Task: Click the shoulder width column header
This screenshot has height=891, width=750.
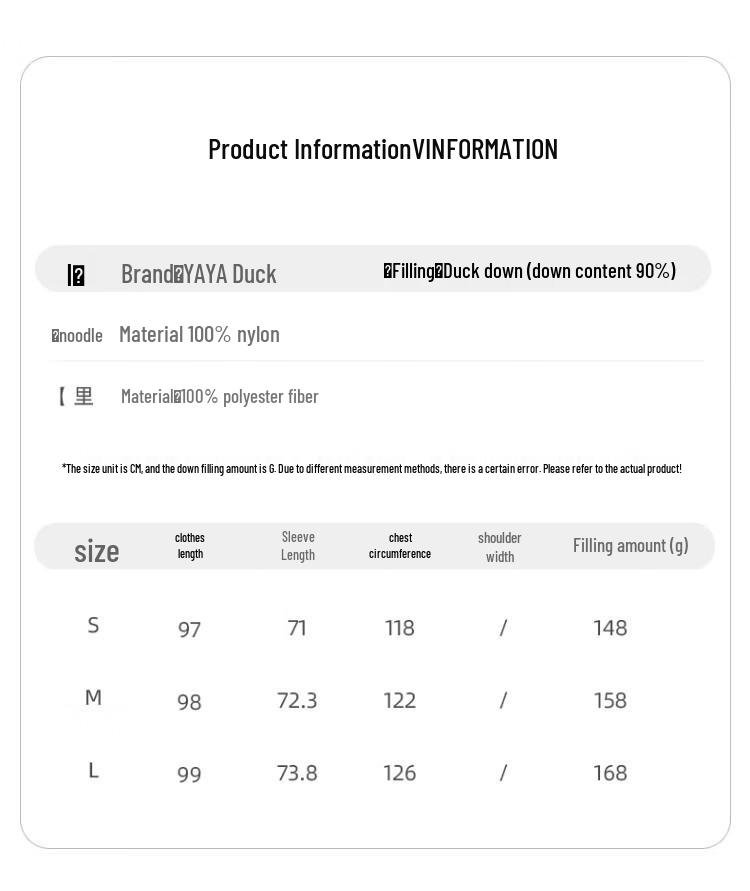Action: [x=500, y=547]
